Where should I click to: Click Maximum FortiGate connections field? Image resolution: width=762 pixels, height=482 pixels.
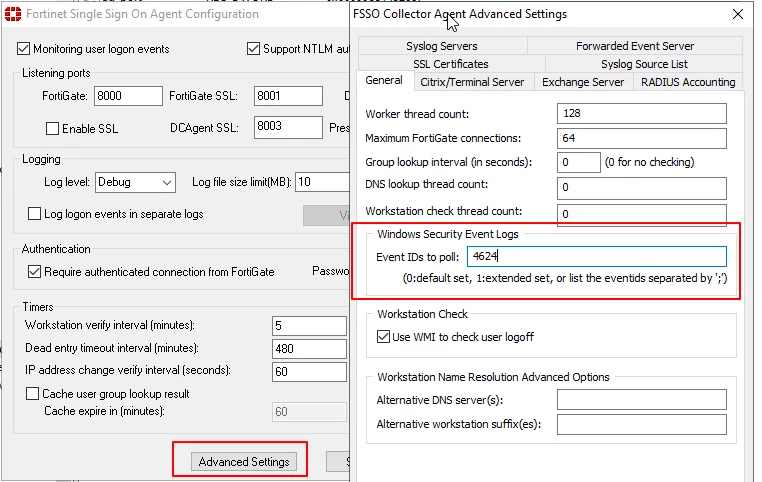click(642, 138)
